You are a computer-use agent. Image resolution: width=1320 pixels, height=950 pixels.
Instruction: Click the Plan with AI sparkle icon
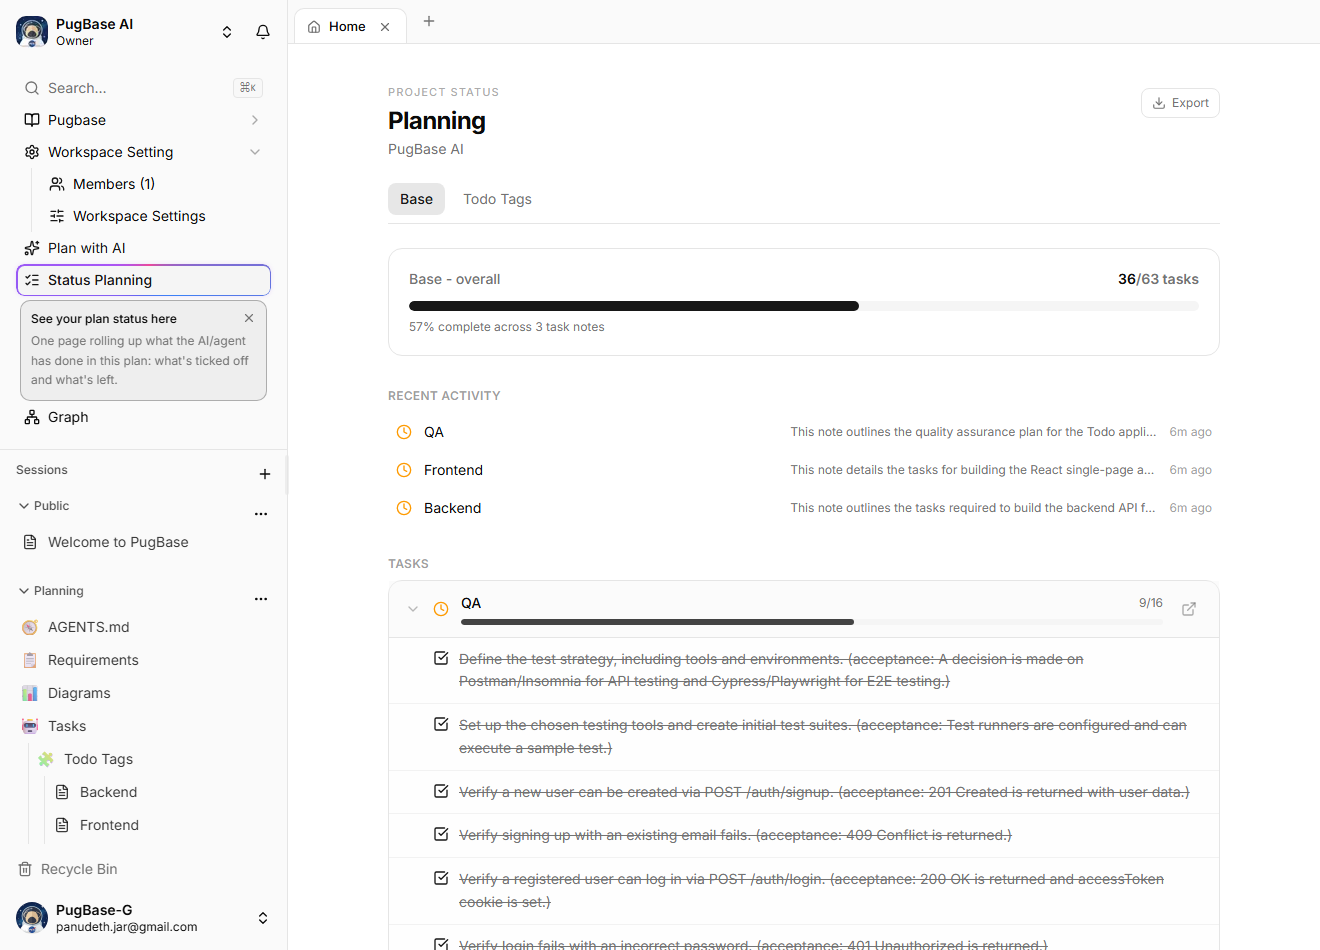32,248
